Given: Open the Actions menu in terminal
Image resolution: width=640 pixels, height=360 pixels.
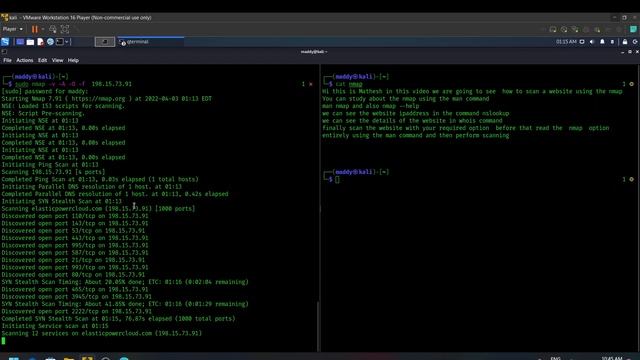Looking at the screenshot, I should (24, 60).
